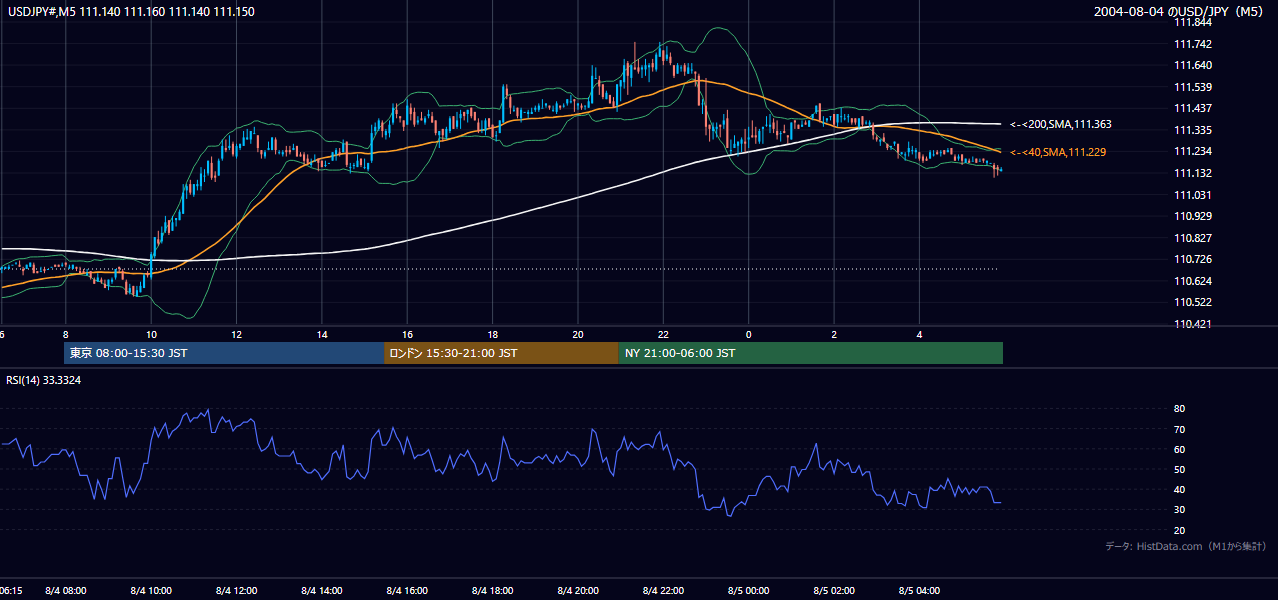Click hour label 22 under the price chart
The image size is (1278, 600).
pyautogui.click(x=663, y=334)
